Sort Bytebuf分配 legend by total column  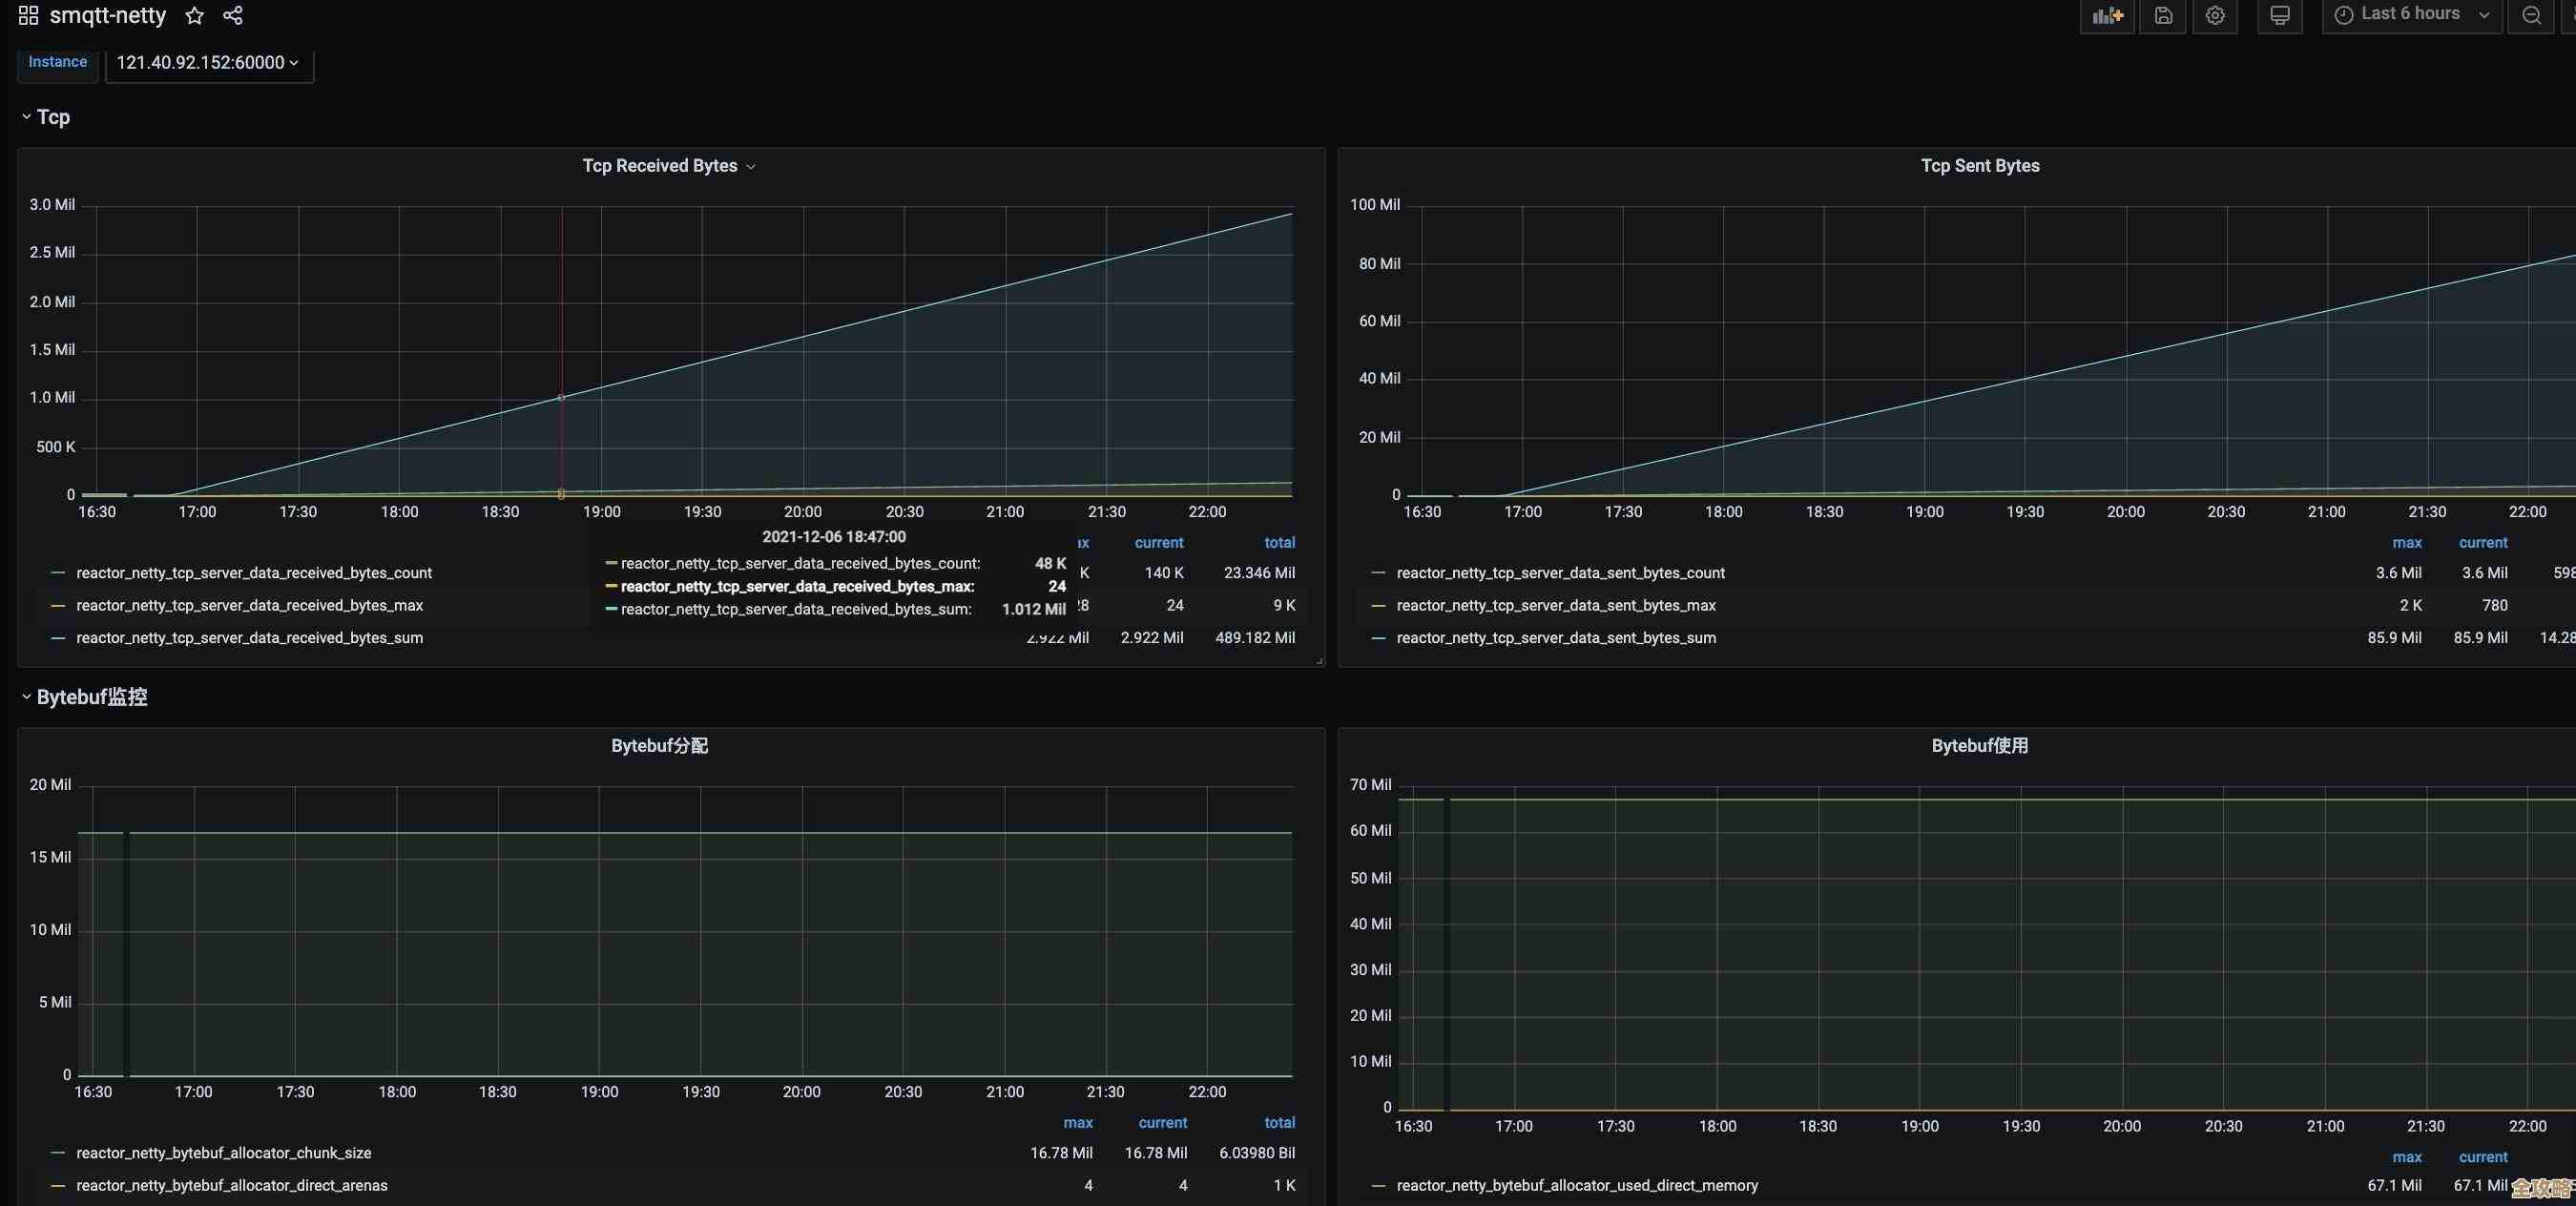point(1278,1123)
